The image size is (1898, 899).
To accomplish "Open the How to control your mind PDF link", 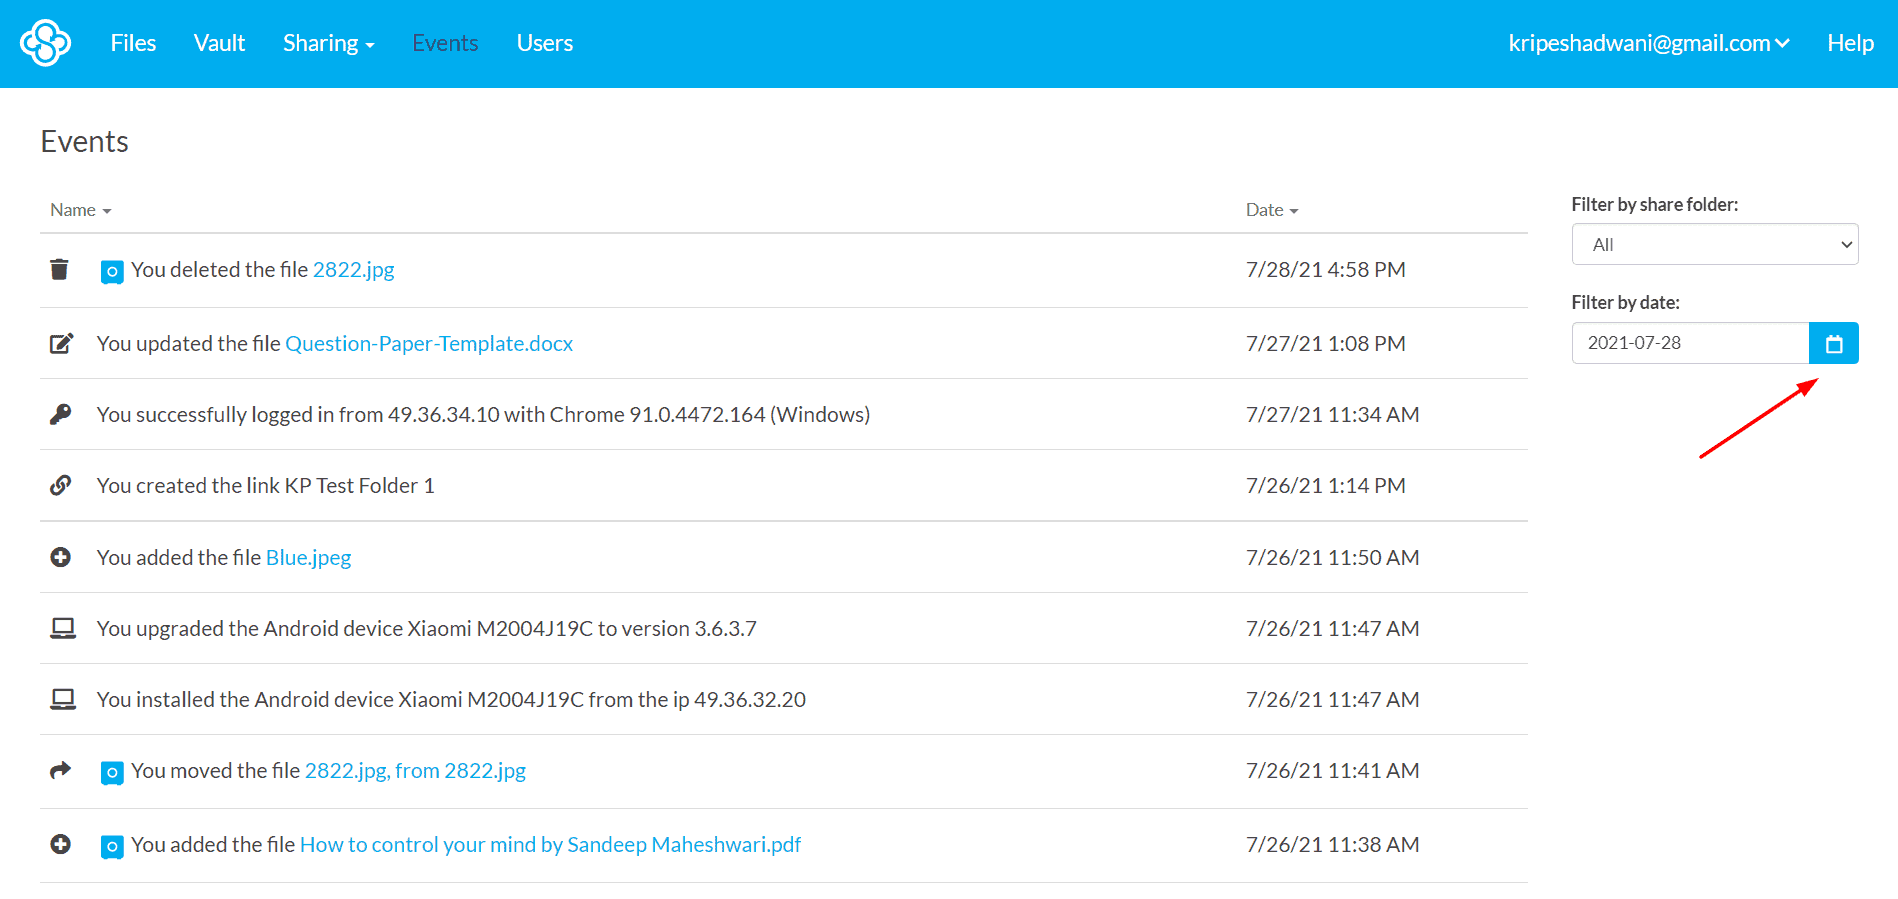I will (x=550, y=844).
